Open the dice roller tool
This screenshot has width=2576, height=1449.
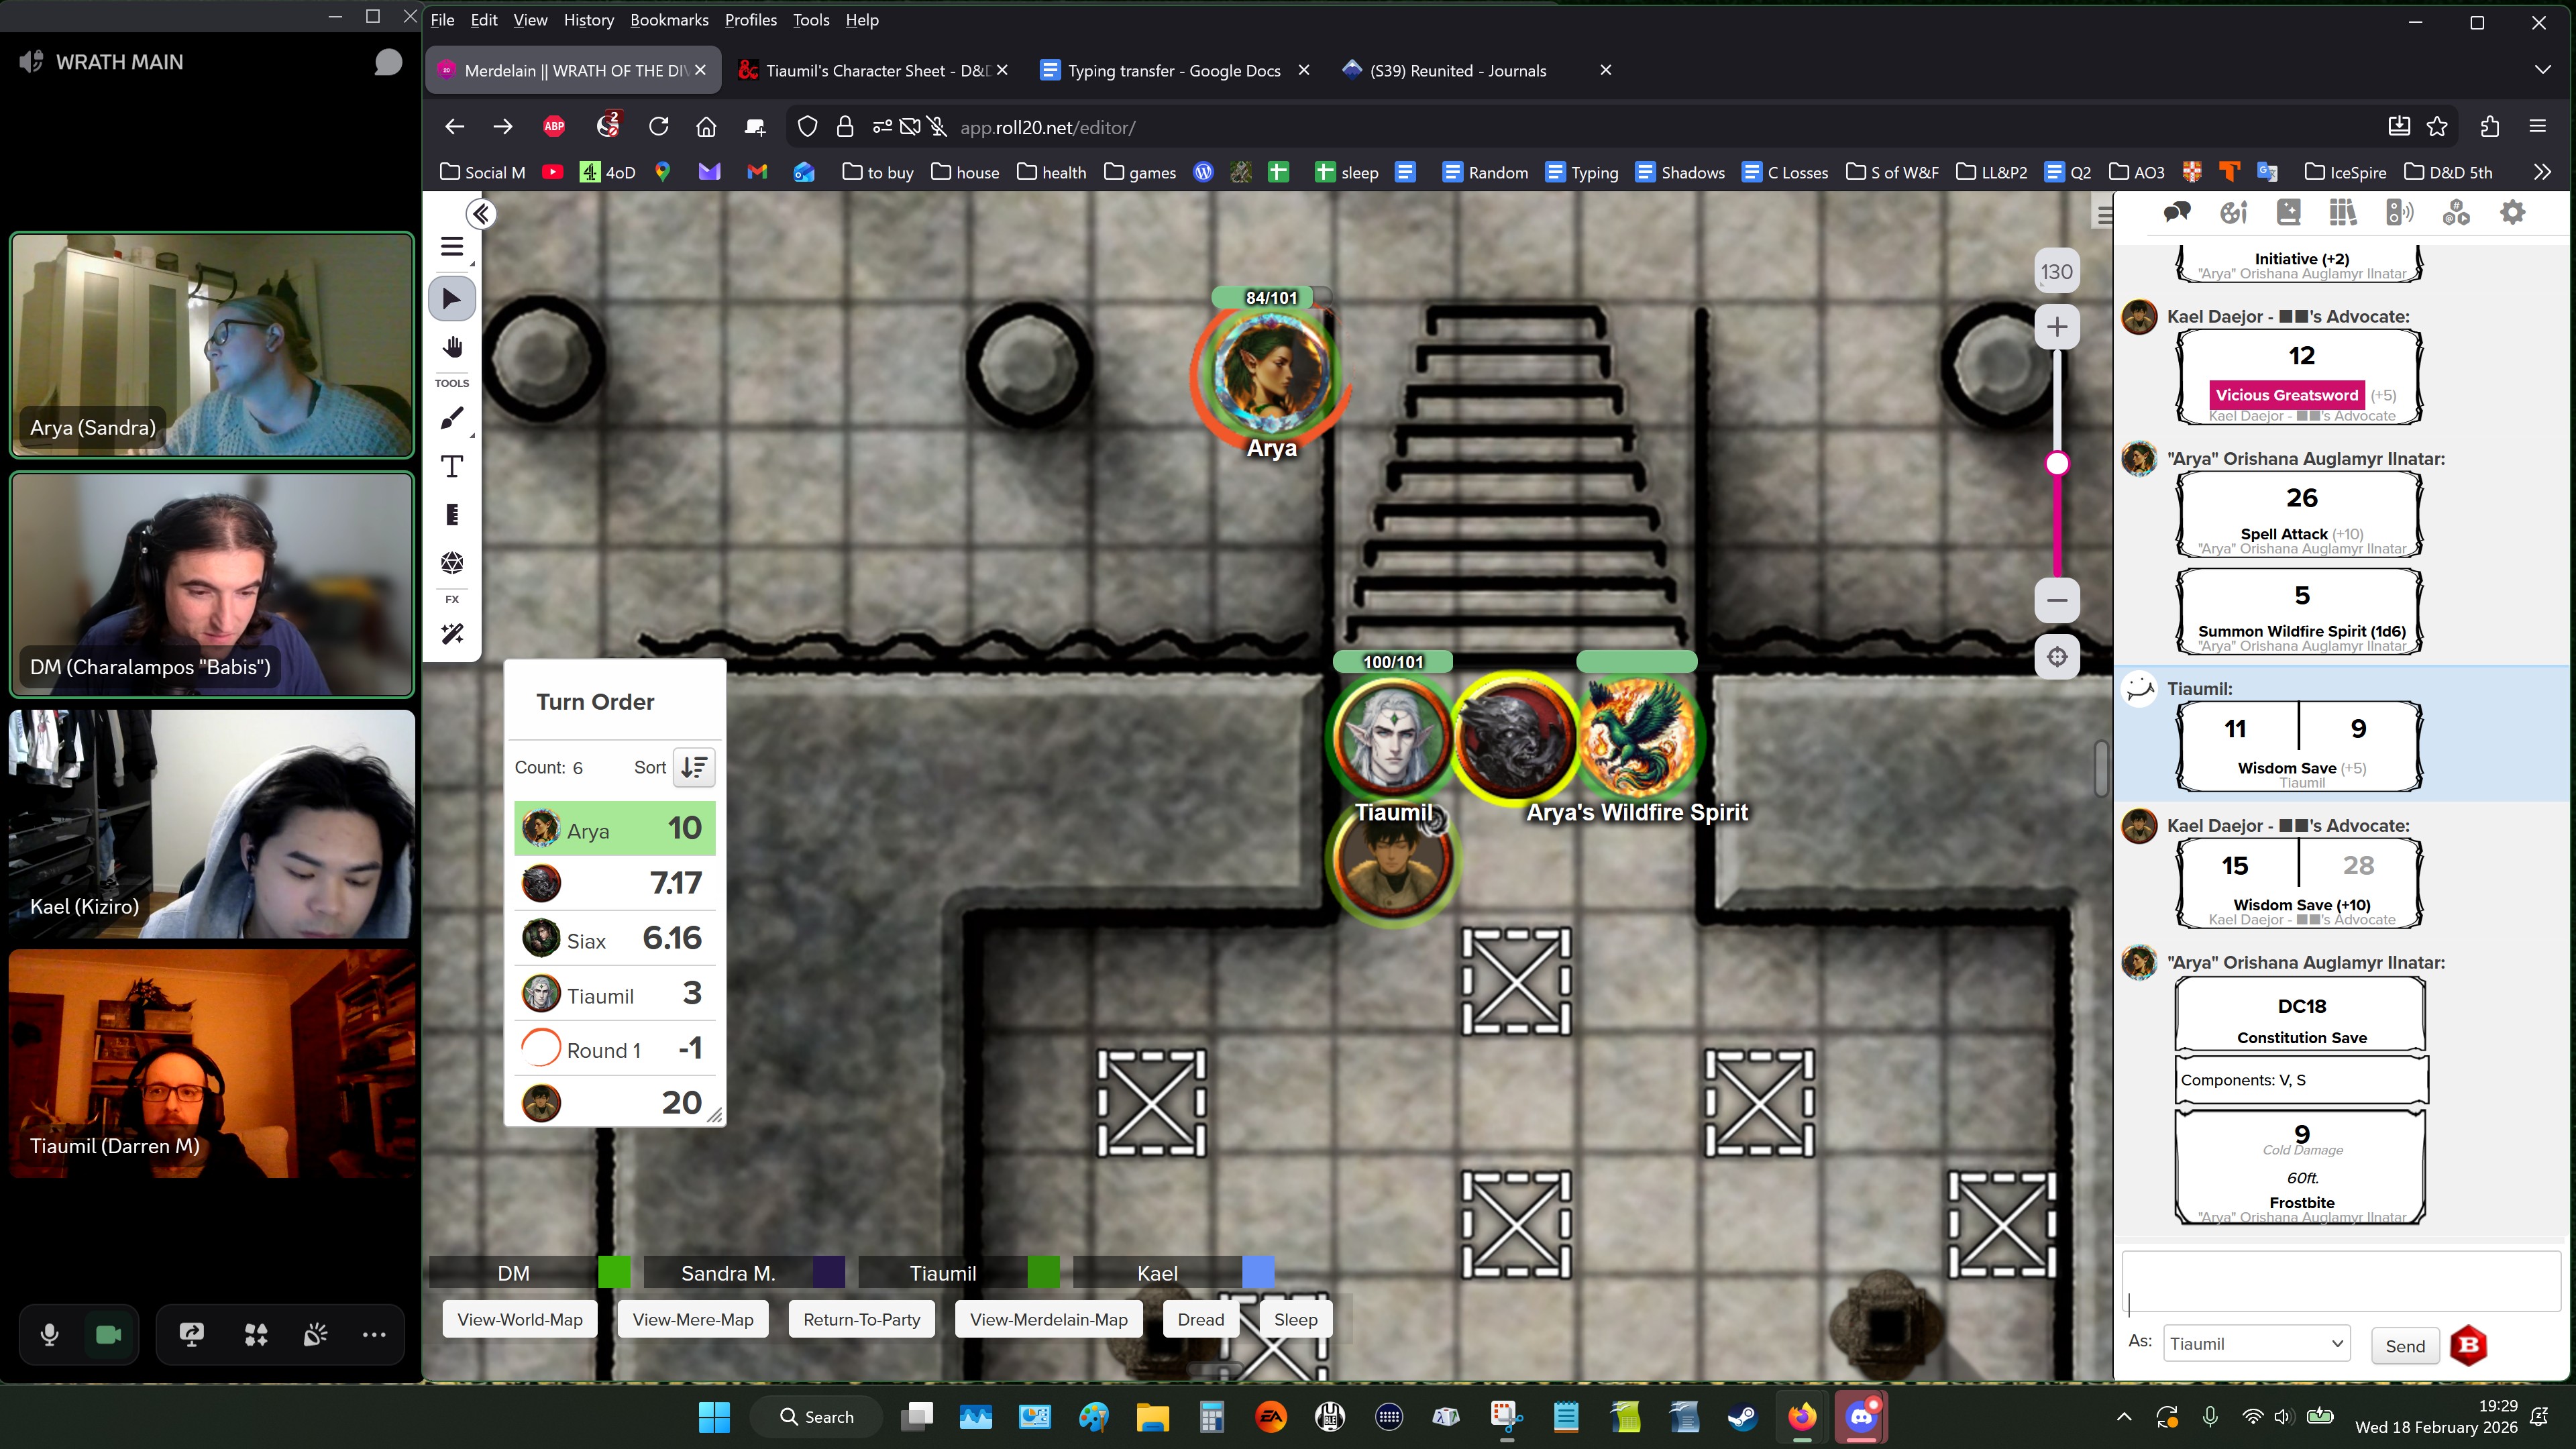[451, 563]
